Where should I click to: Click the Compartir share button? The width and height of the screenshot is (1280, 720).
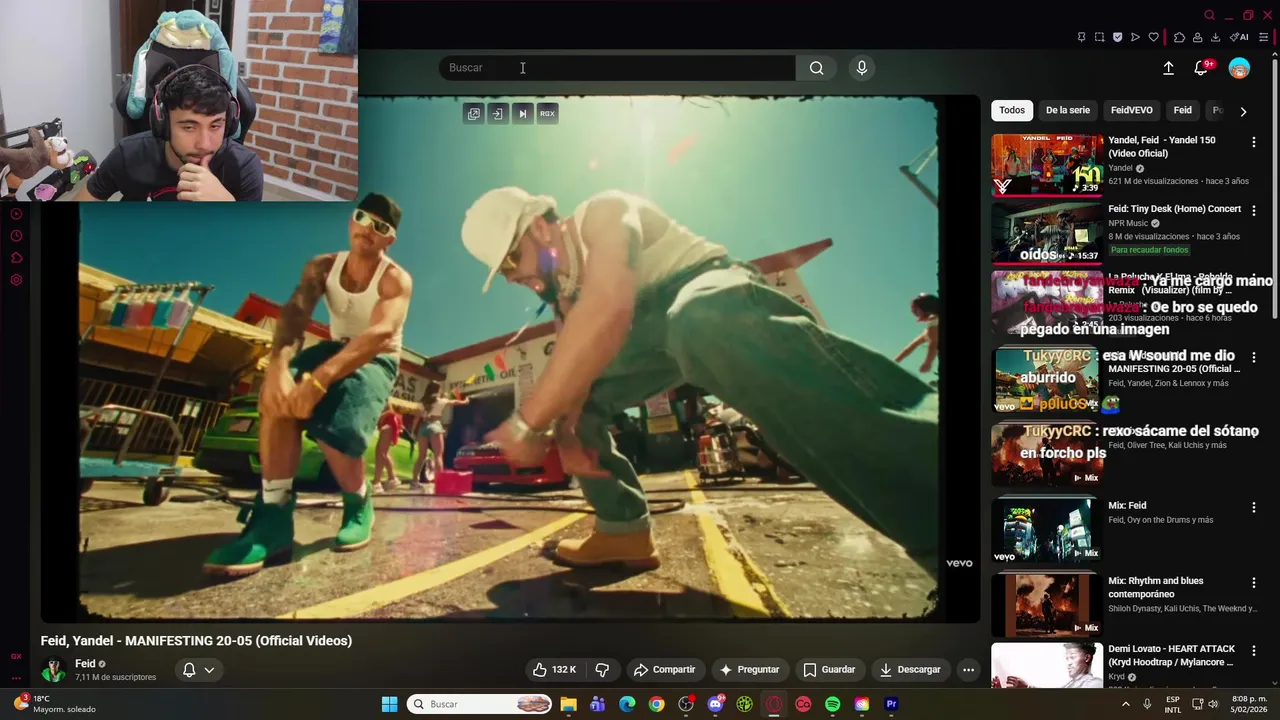pyautogui.click(x=664, y=669)
